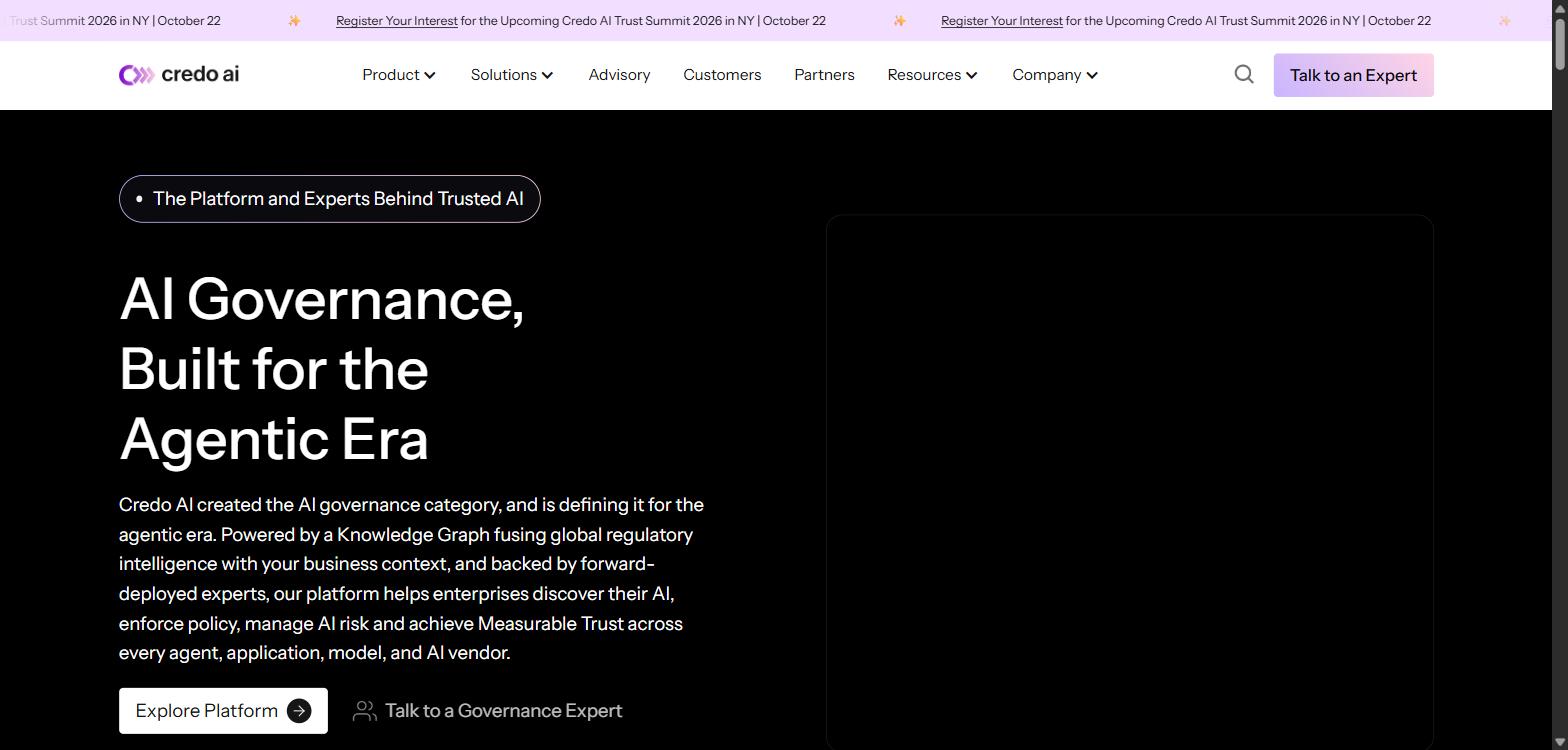The height and width of the screenshot is (750, 1568).
Task: Click the Credo AI logo
Action: click(x=179, y=75)
